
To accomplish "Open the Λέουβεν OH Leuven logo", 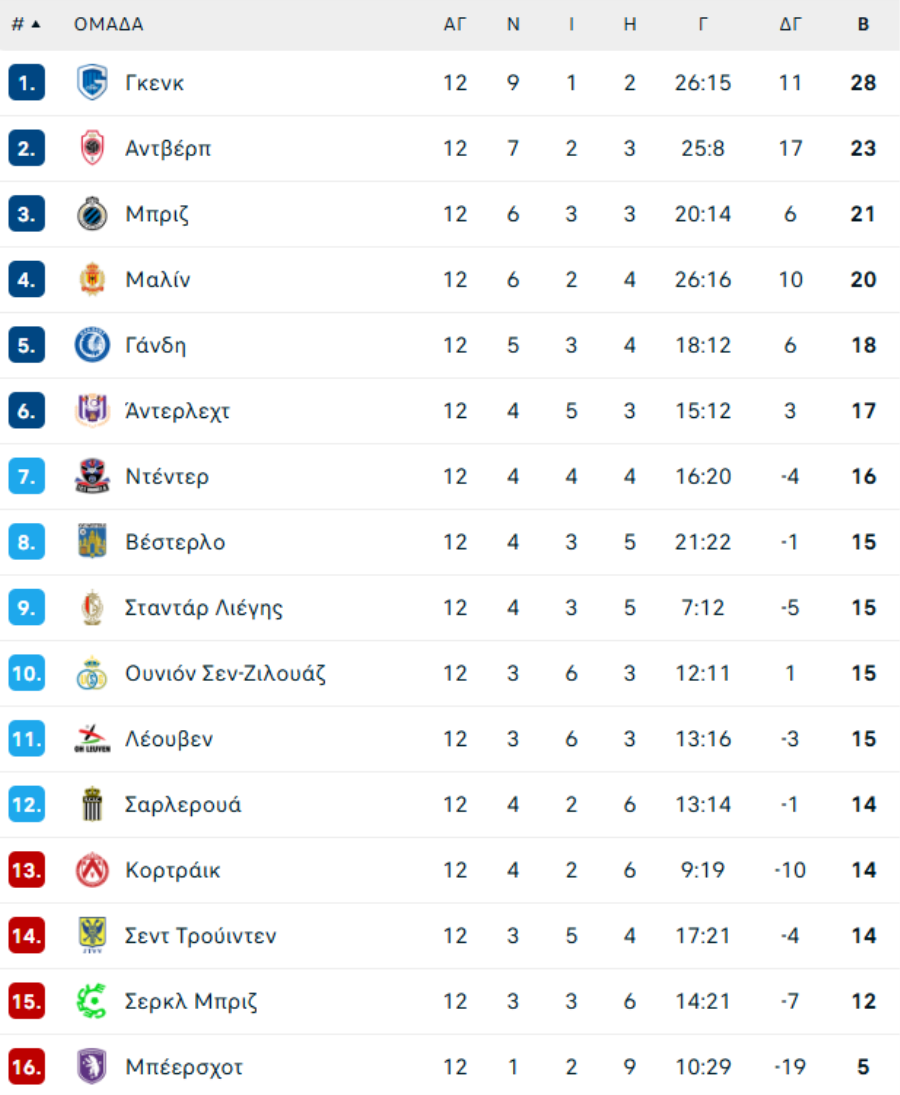I will tap(91, 739).
